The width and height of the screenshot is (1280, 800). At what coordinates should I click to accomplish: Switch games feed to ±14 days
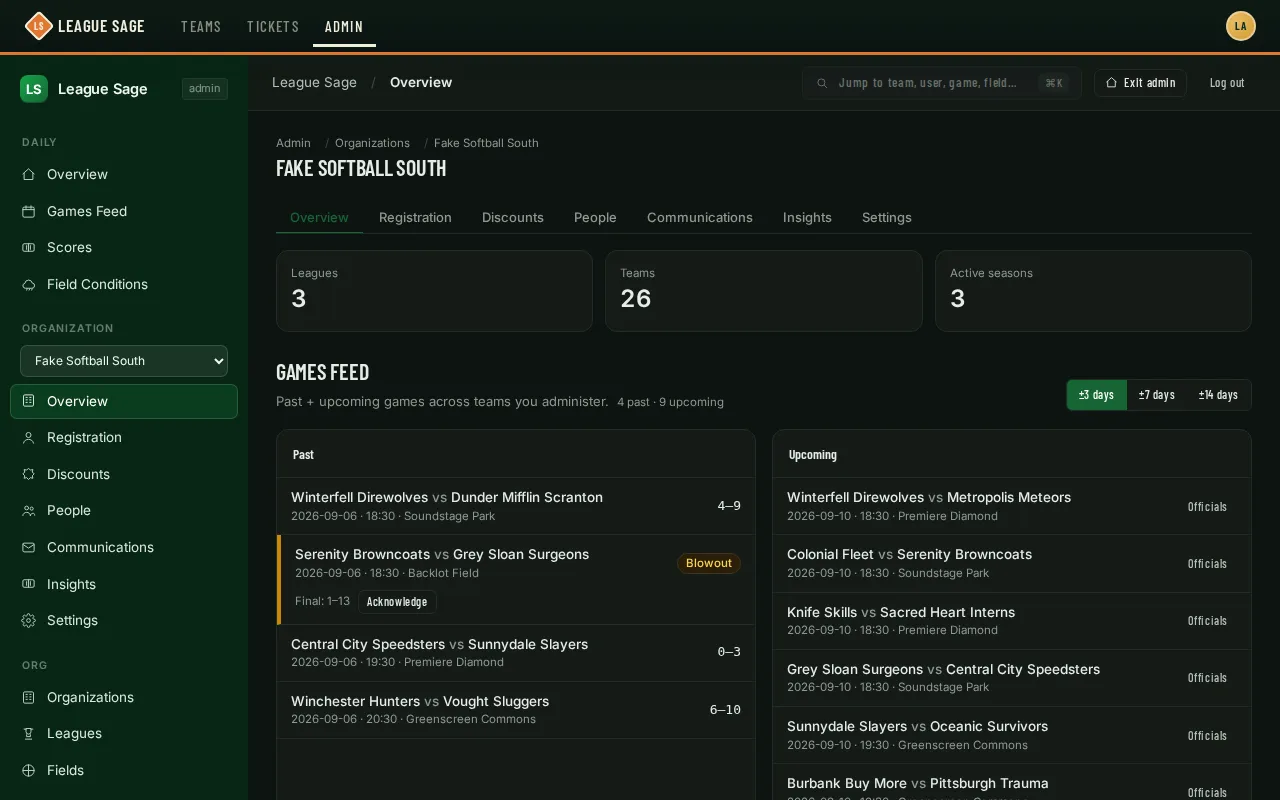[1219, 395]
